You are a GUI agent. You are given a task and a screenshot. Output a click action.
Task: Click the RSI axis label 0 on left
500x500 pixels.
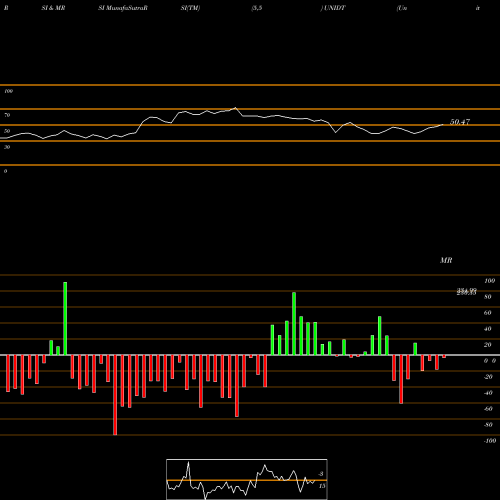coord(5,171)
